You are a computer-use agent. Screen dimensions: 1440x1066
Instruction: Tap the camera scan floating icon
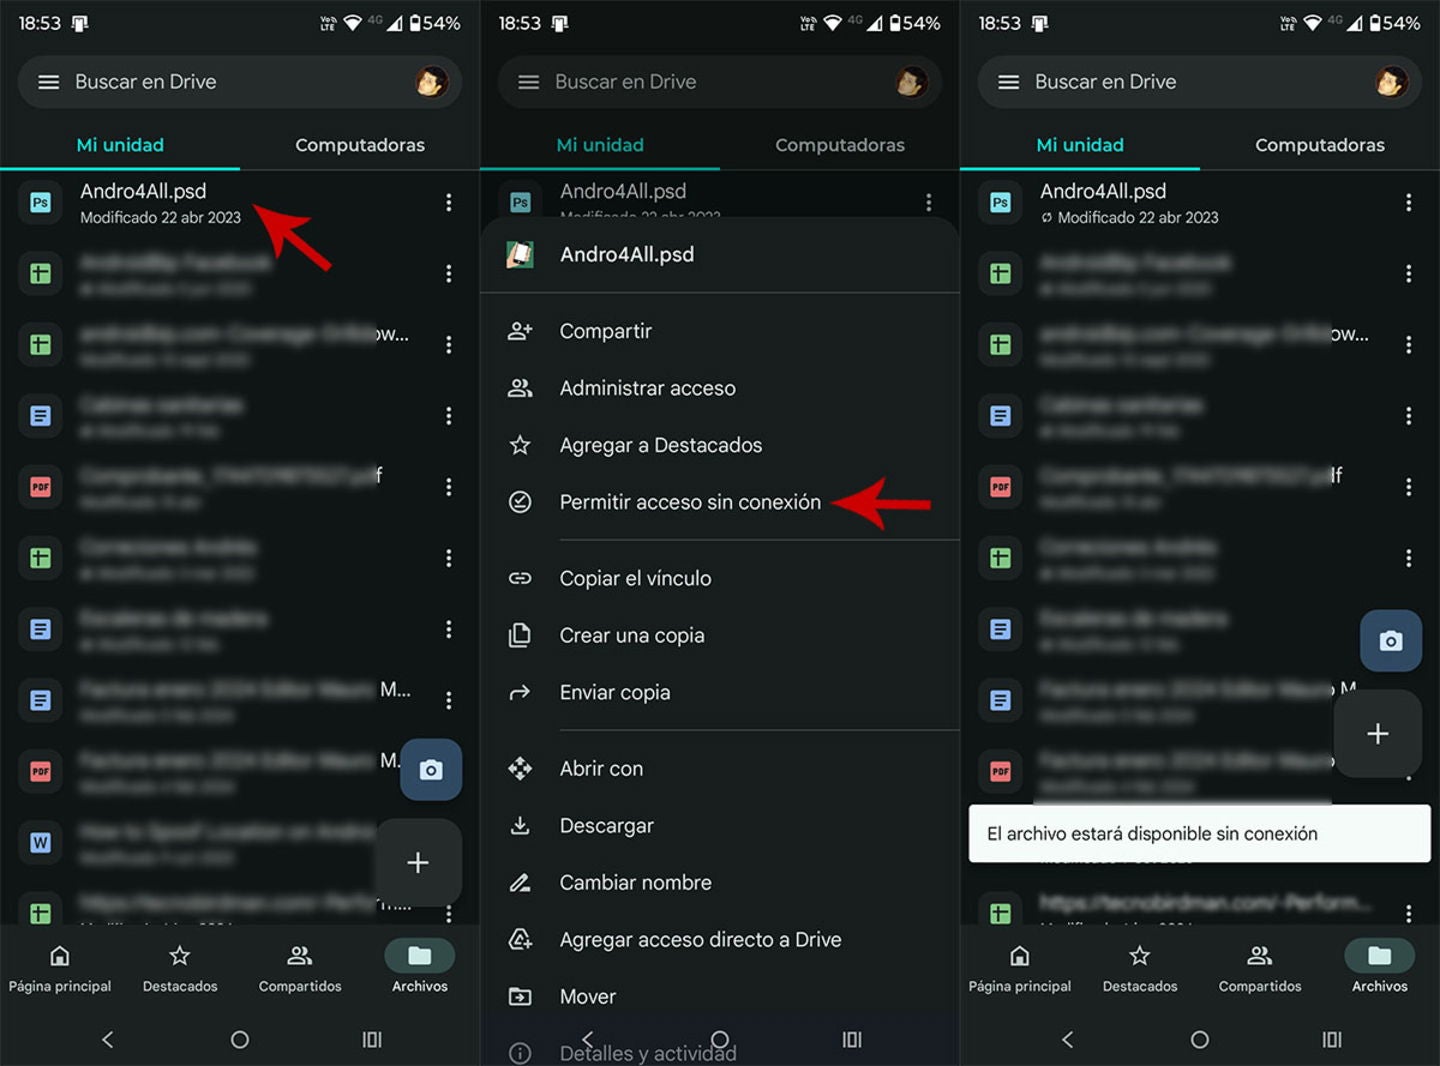pyautogui.click(x=431, y=770)
